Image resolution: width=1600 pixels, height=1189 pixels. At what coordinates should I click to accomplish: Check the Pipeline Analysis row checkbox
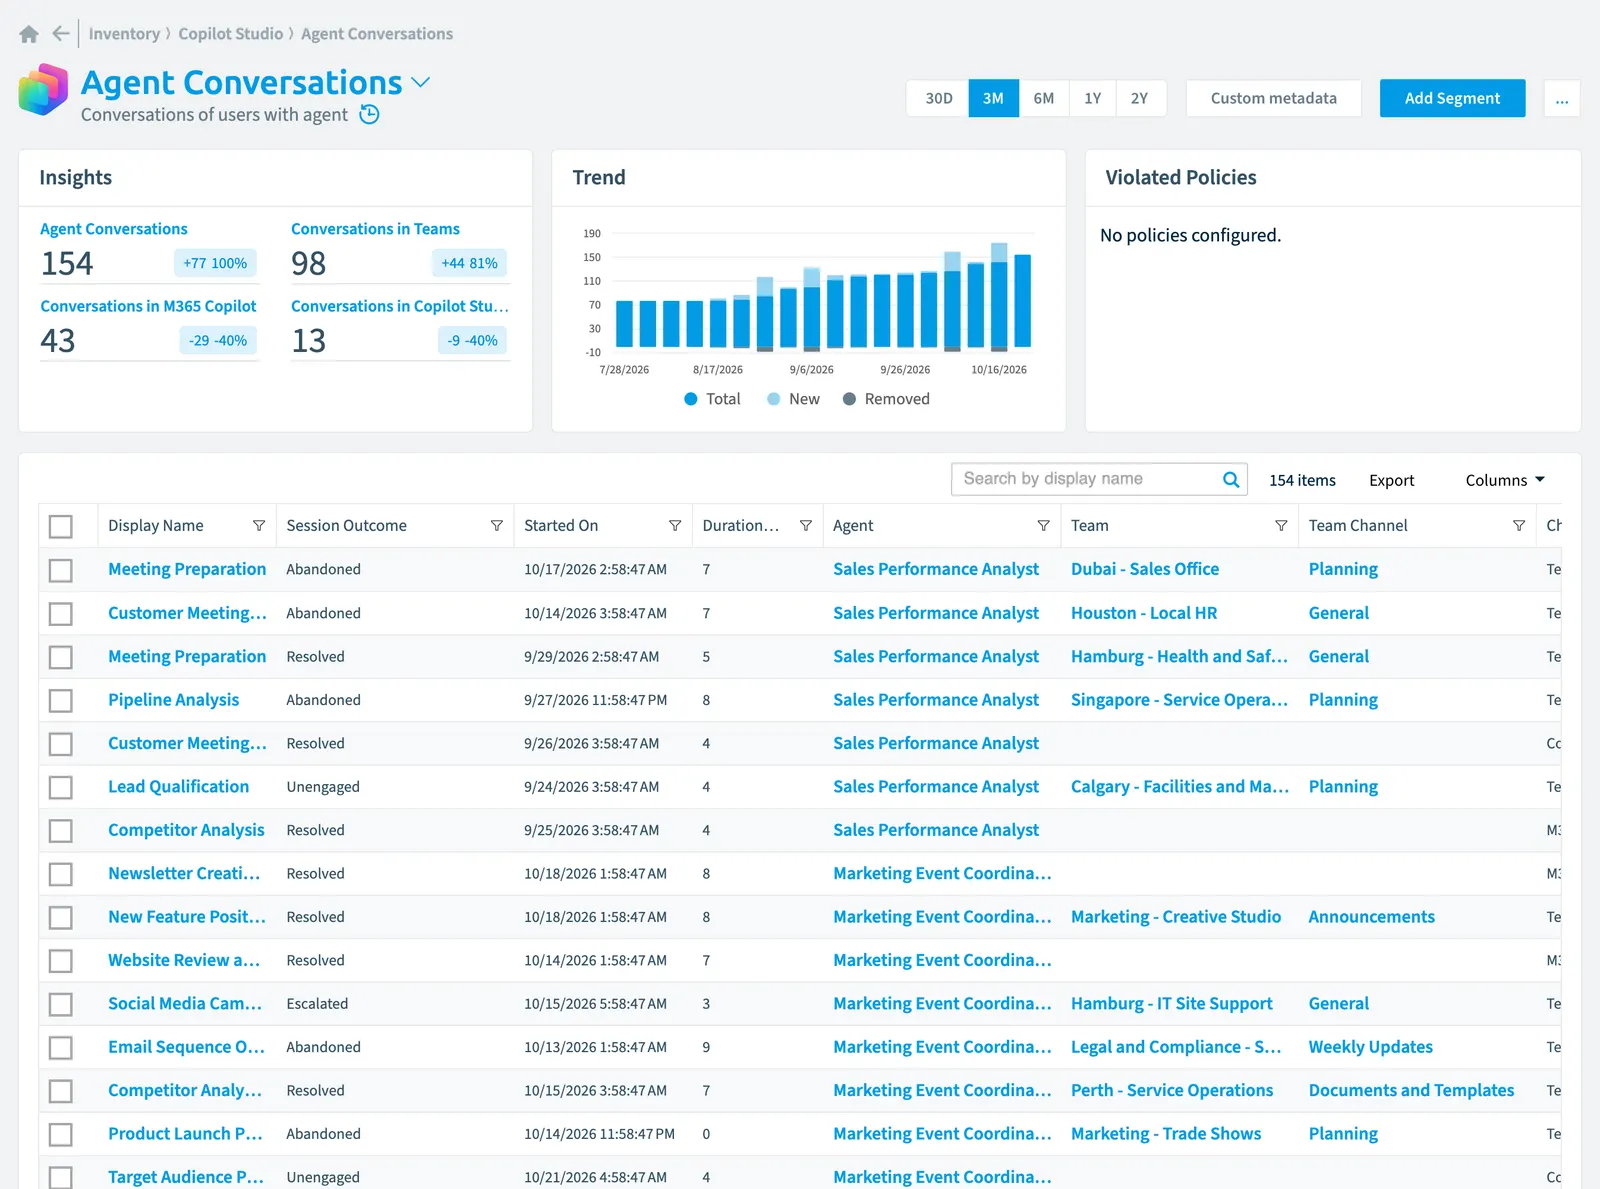click(x=61, y=701)
